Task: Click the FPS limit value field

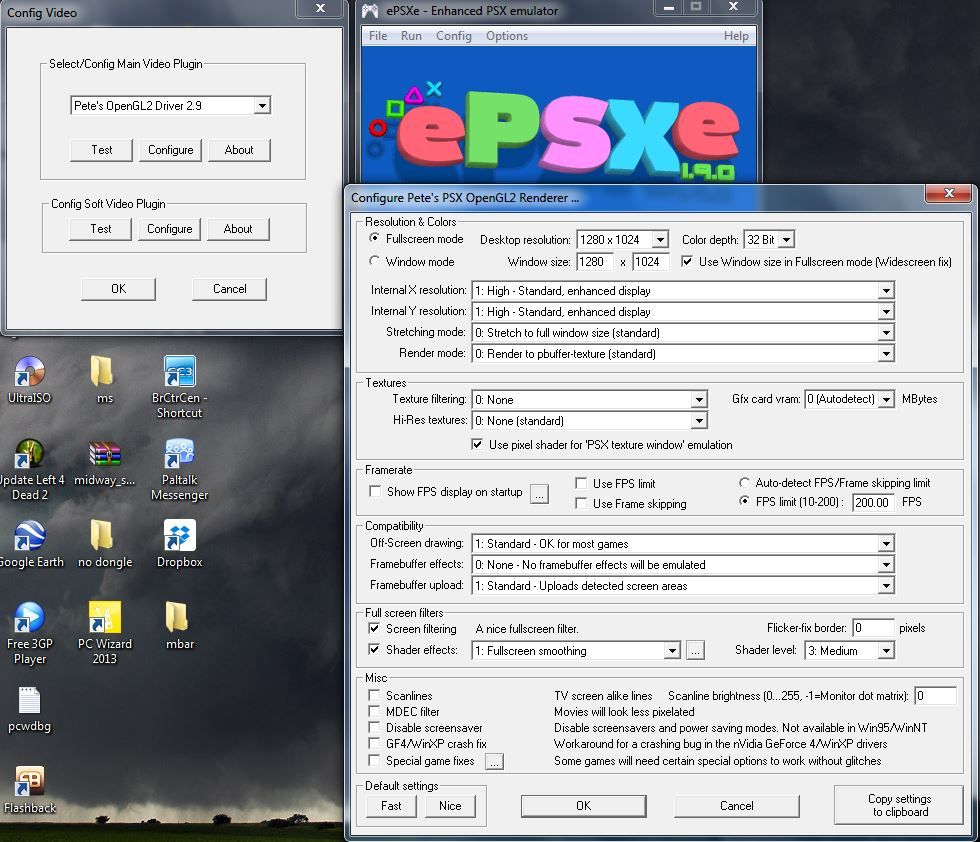Action: (873, 502)
